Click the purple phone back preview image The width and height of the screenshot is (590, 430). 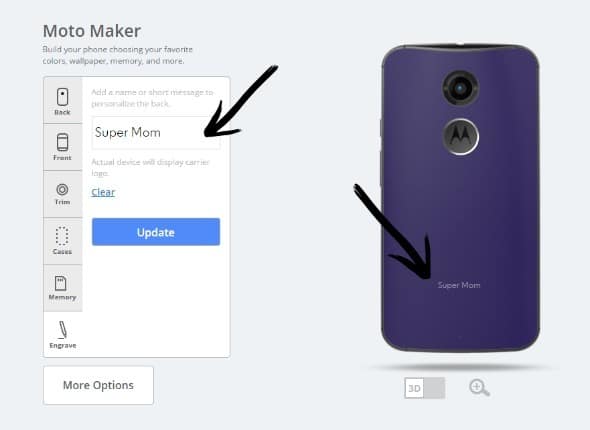pos(460,198)
